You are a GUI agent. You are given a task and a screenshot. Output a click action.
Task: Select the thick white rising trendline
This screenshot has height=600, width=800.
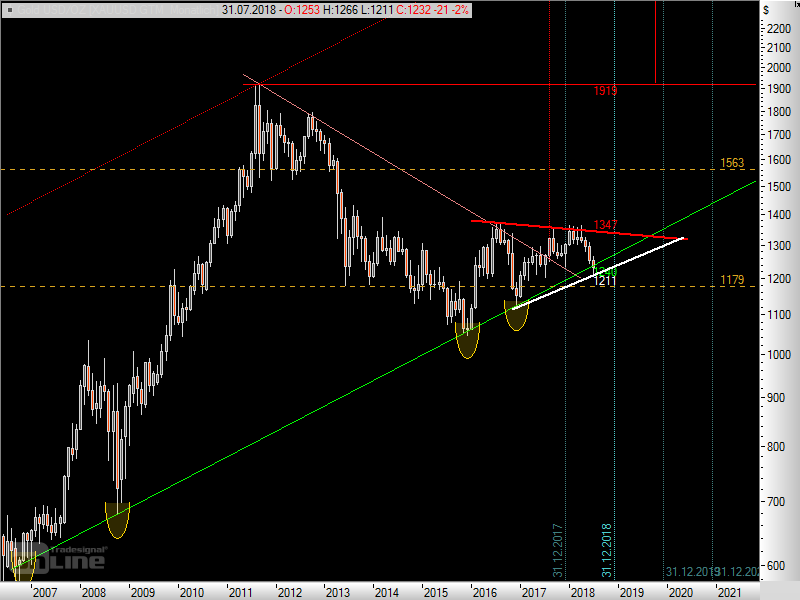(600, 272)
